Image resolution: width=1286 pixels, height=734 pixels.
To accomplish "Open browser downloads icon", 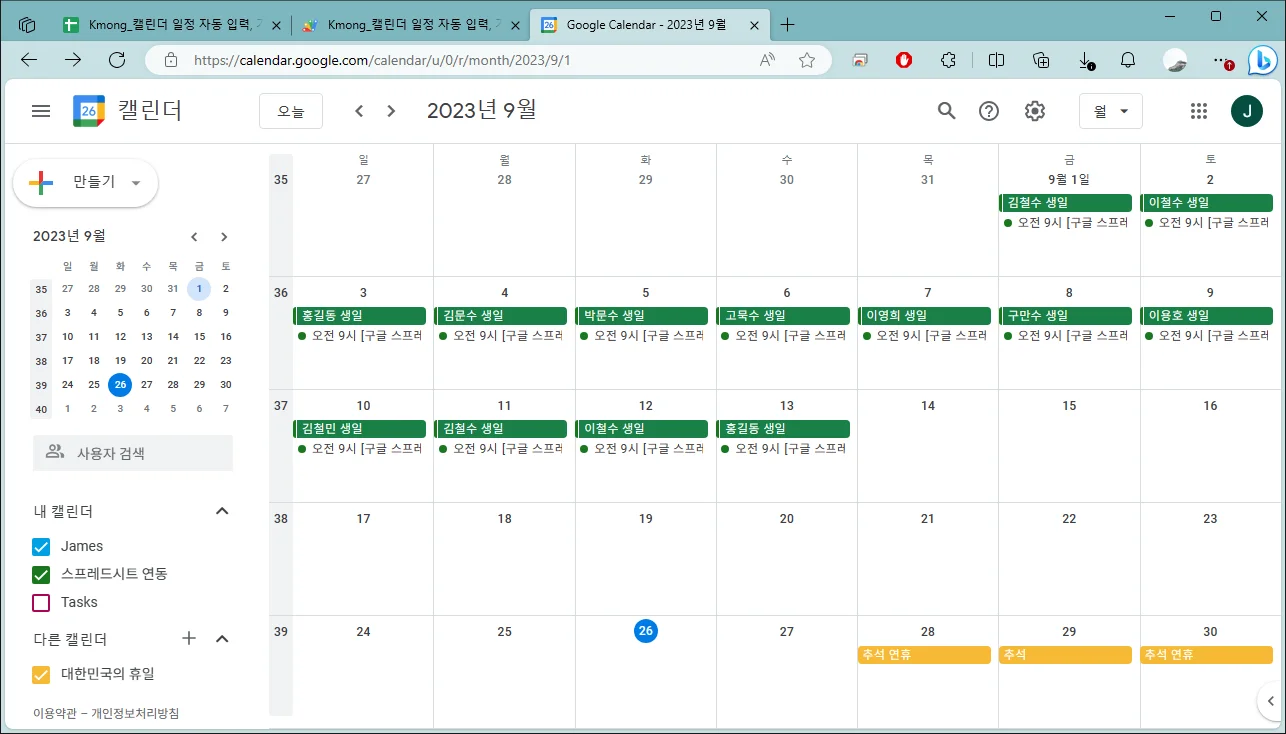I will click(1086, 60).
